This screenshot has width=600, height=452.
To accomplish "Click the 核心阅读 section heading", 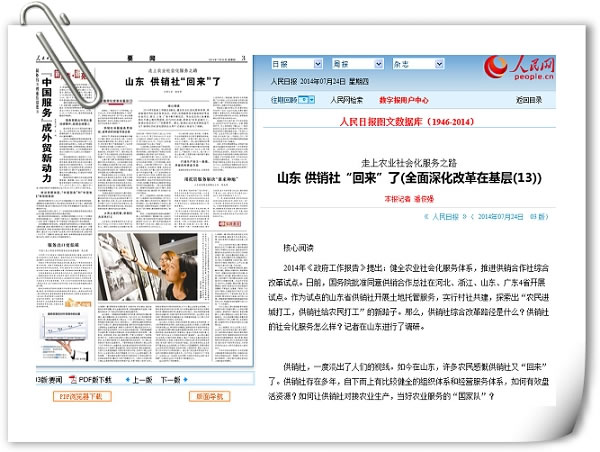I will coord(298,248).
